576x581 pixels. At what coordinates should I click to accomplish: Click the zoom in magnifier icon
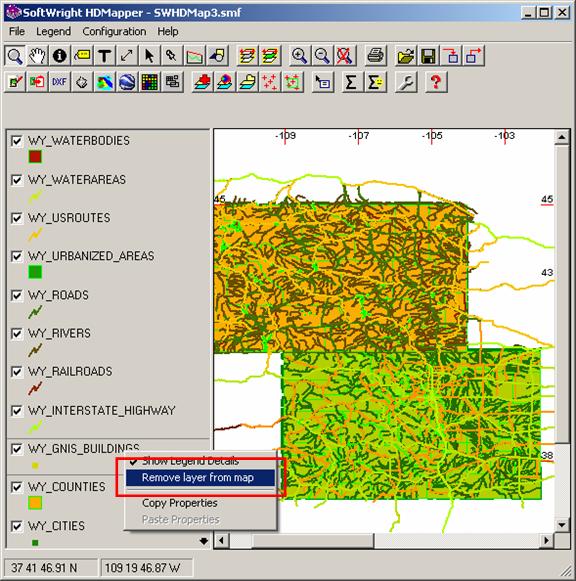tap(299, 56)
